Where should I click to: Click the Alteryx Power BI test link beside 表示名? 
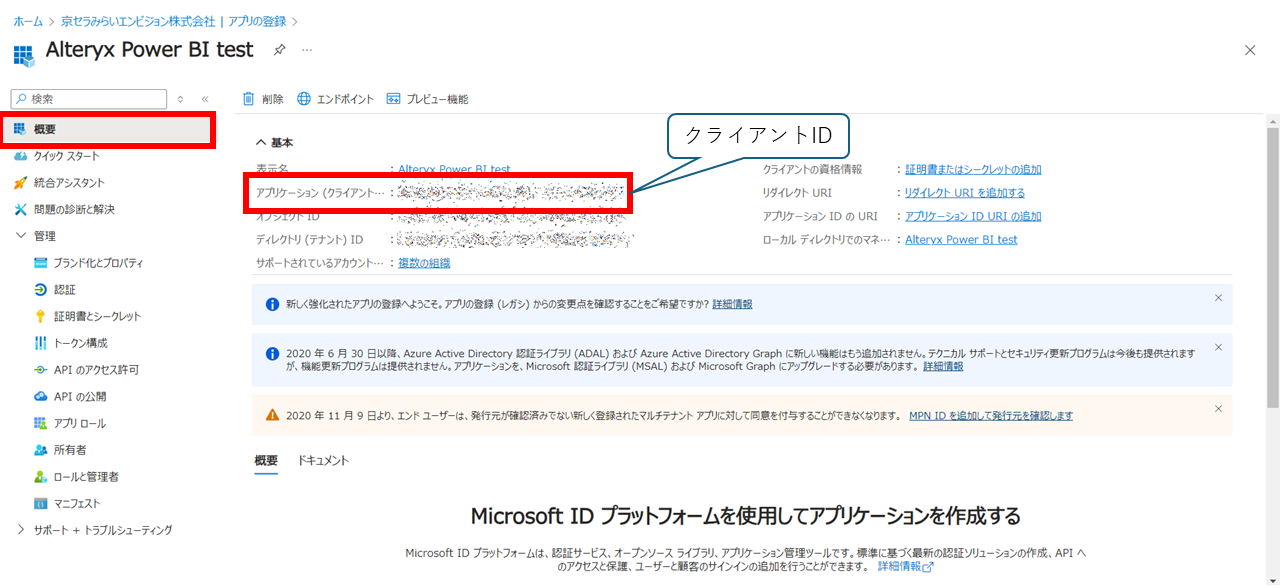454,170
